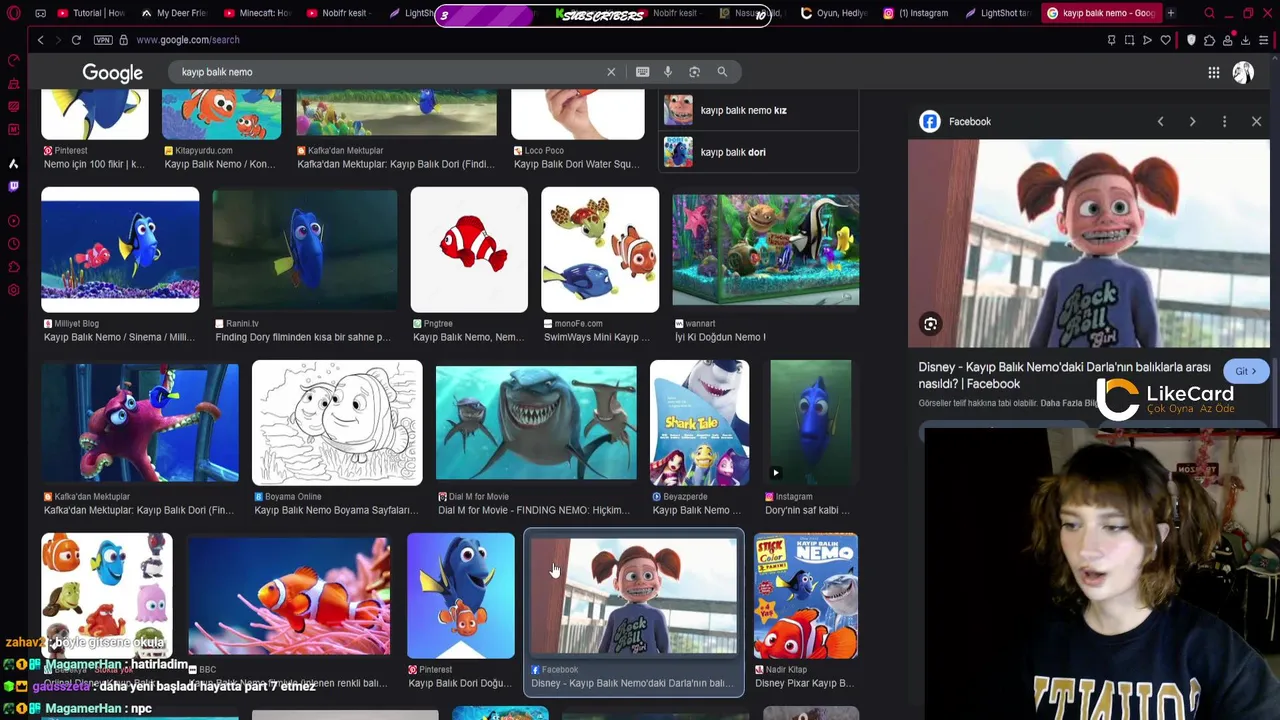Clear the Google search box with X
The width and height of the screenshot is (1280, 720).
pos(611,72)
